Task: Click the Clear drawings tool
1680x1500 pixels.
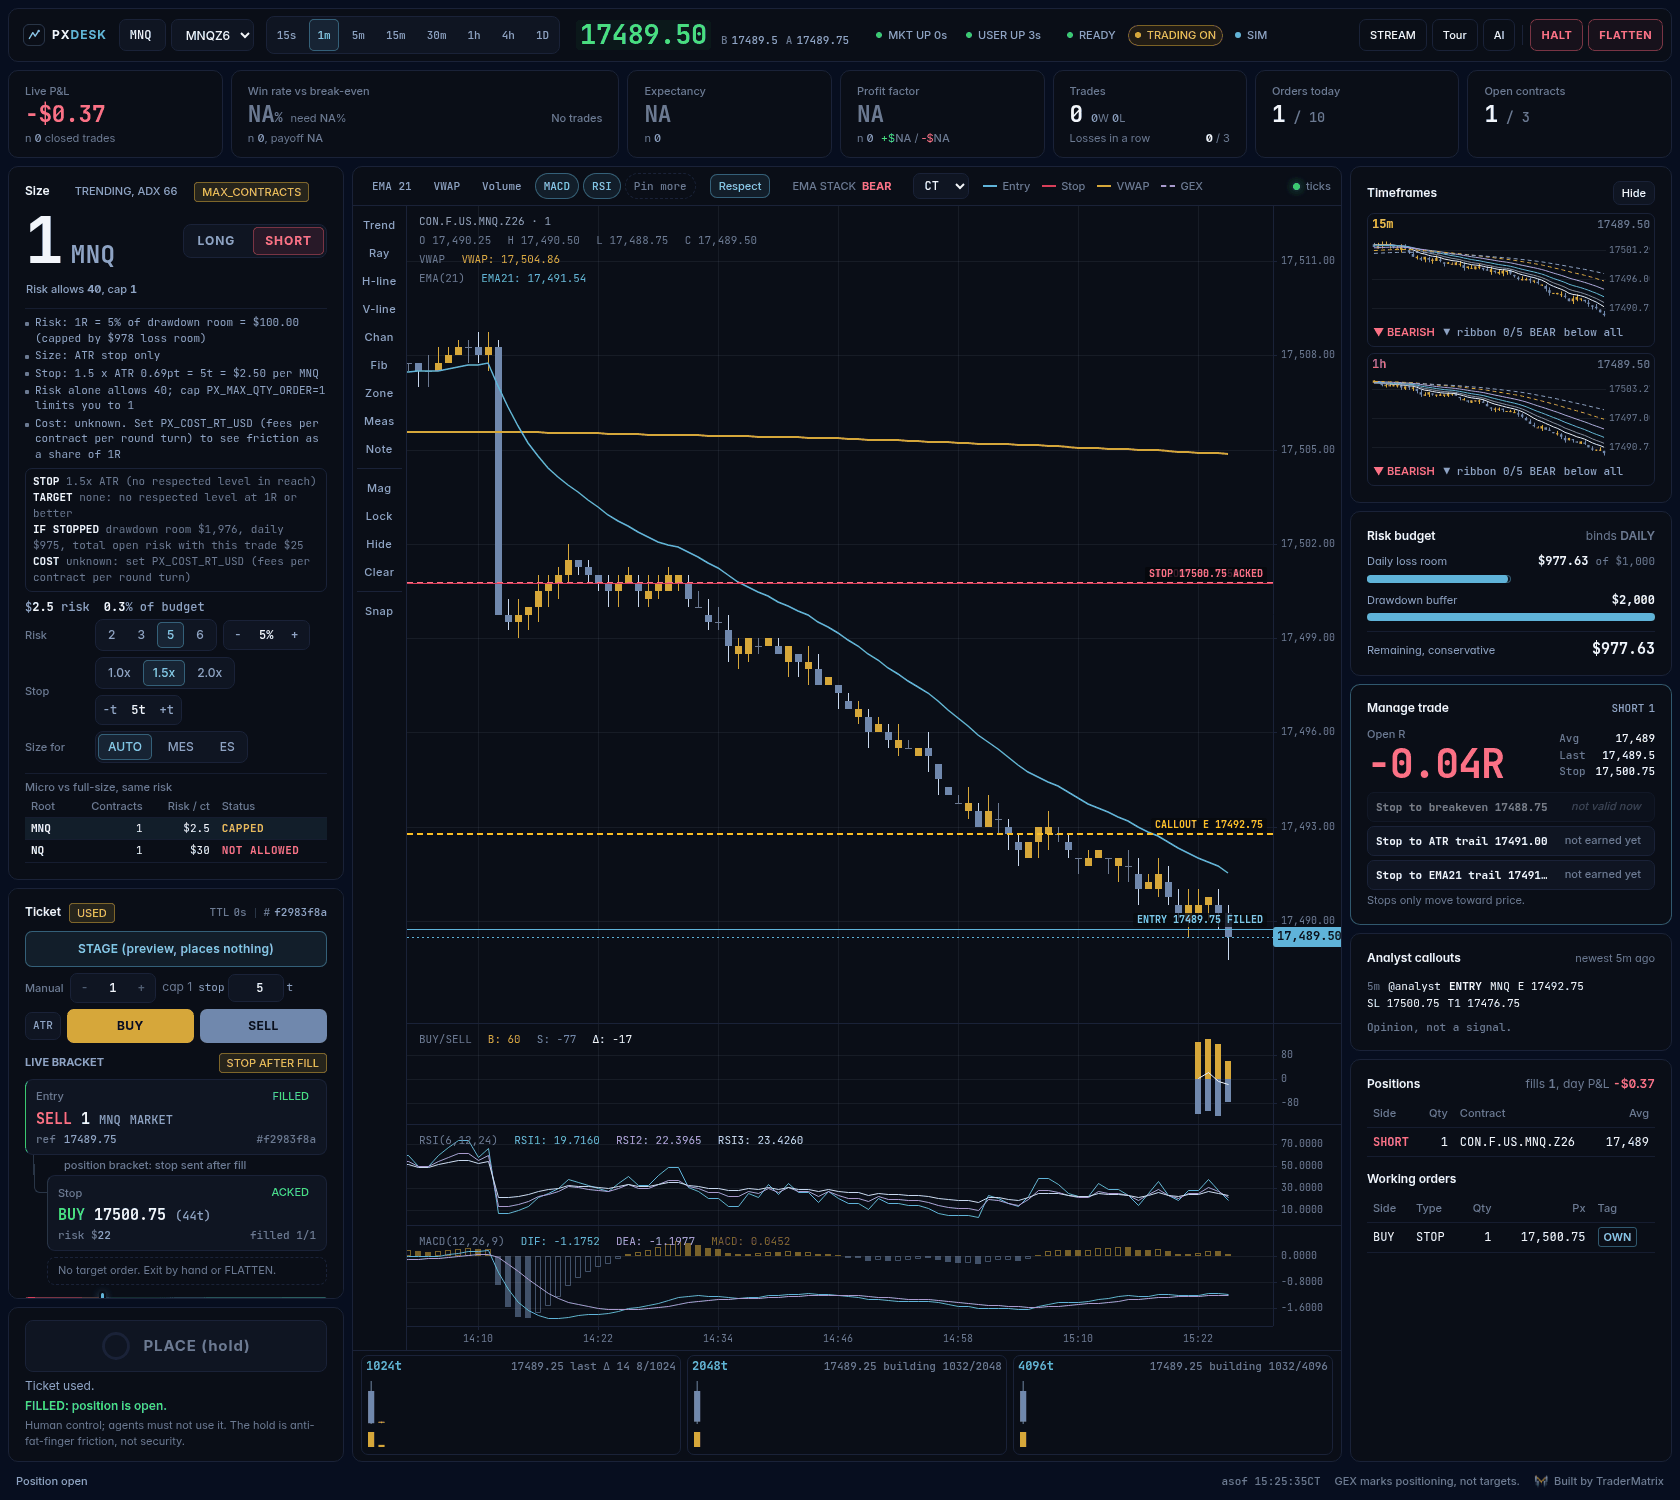Action: click(x=379, y=572)
